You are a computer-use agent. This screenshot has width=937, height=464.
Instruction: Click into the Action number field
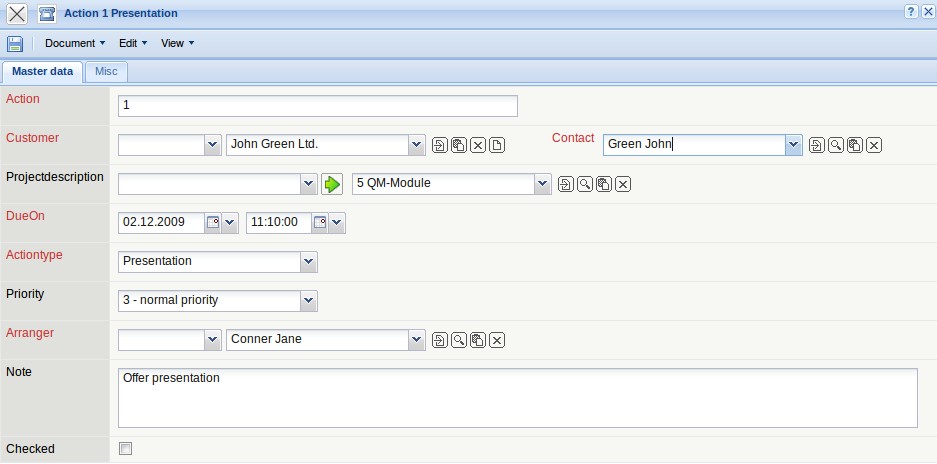tap(318, 106)
